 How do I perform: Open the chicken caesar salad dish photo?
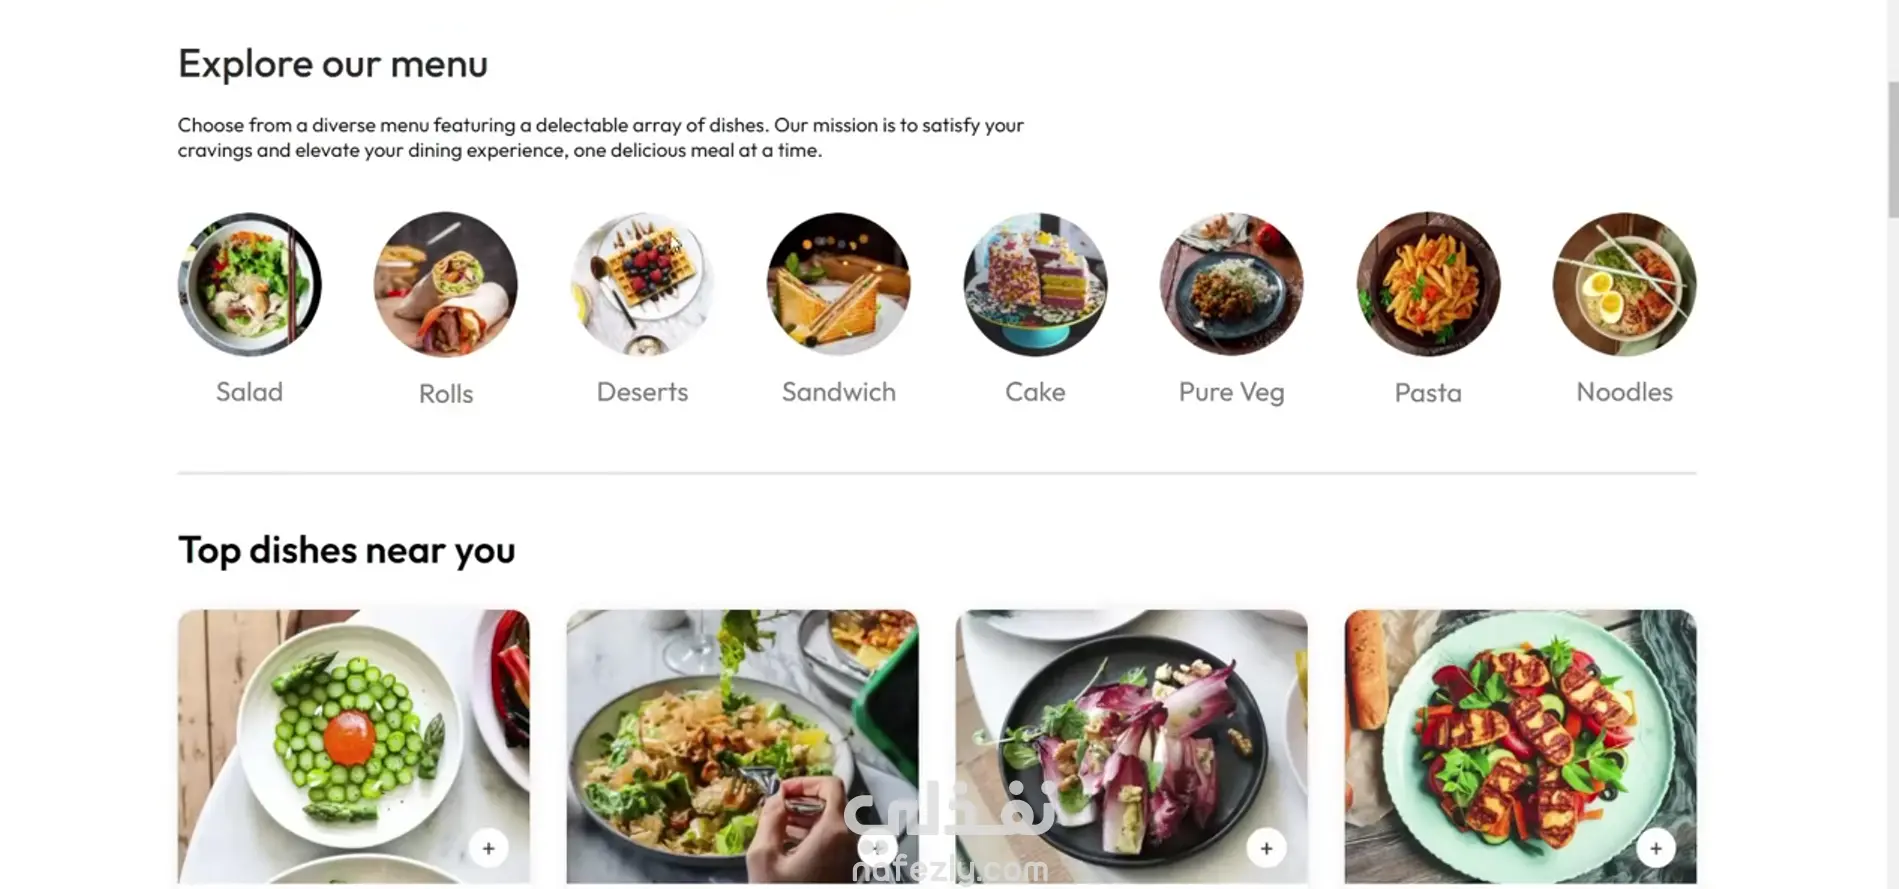(742, 746)
